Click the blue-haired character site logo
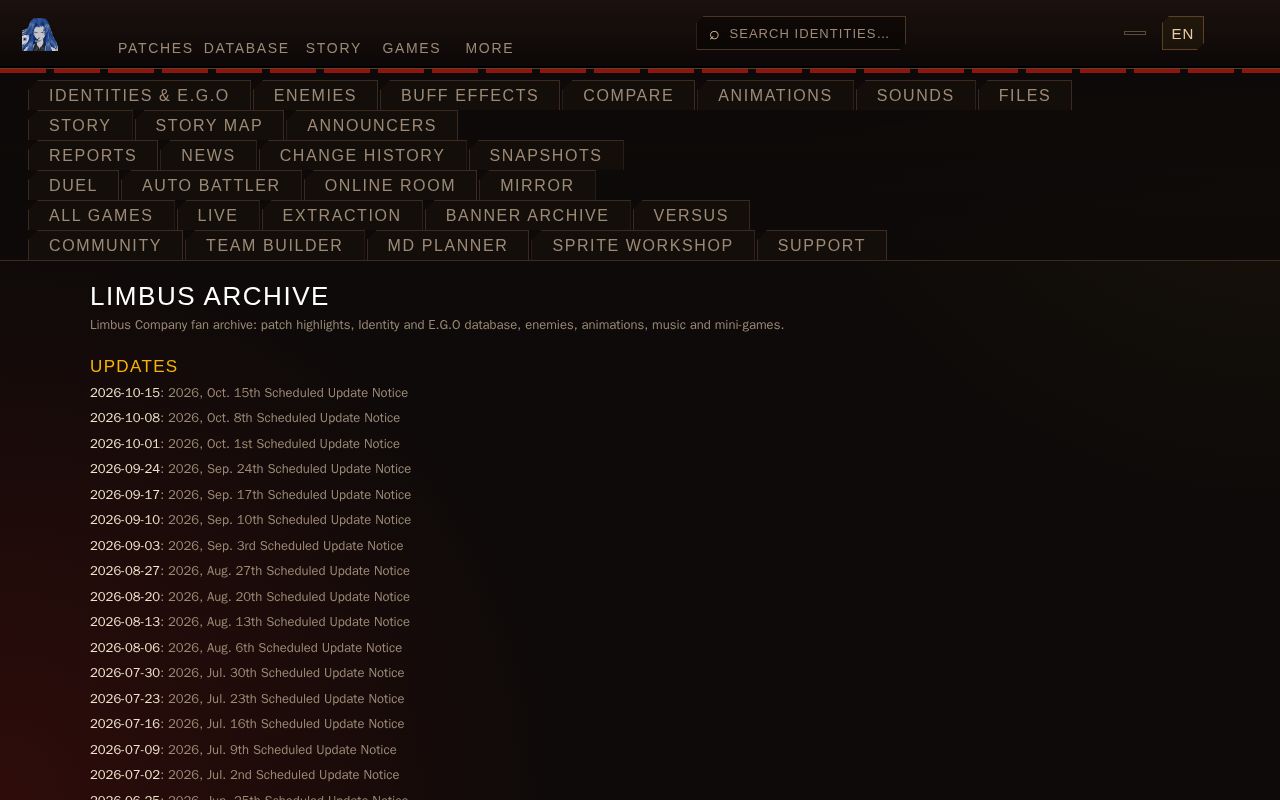The width and height of the screenshot is (1280, 800). [40, 35]
